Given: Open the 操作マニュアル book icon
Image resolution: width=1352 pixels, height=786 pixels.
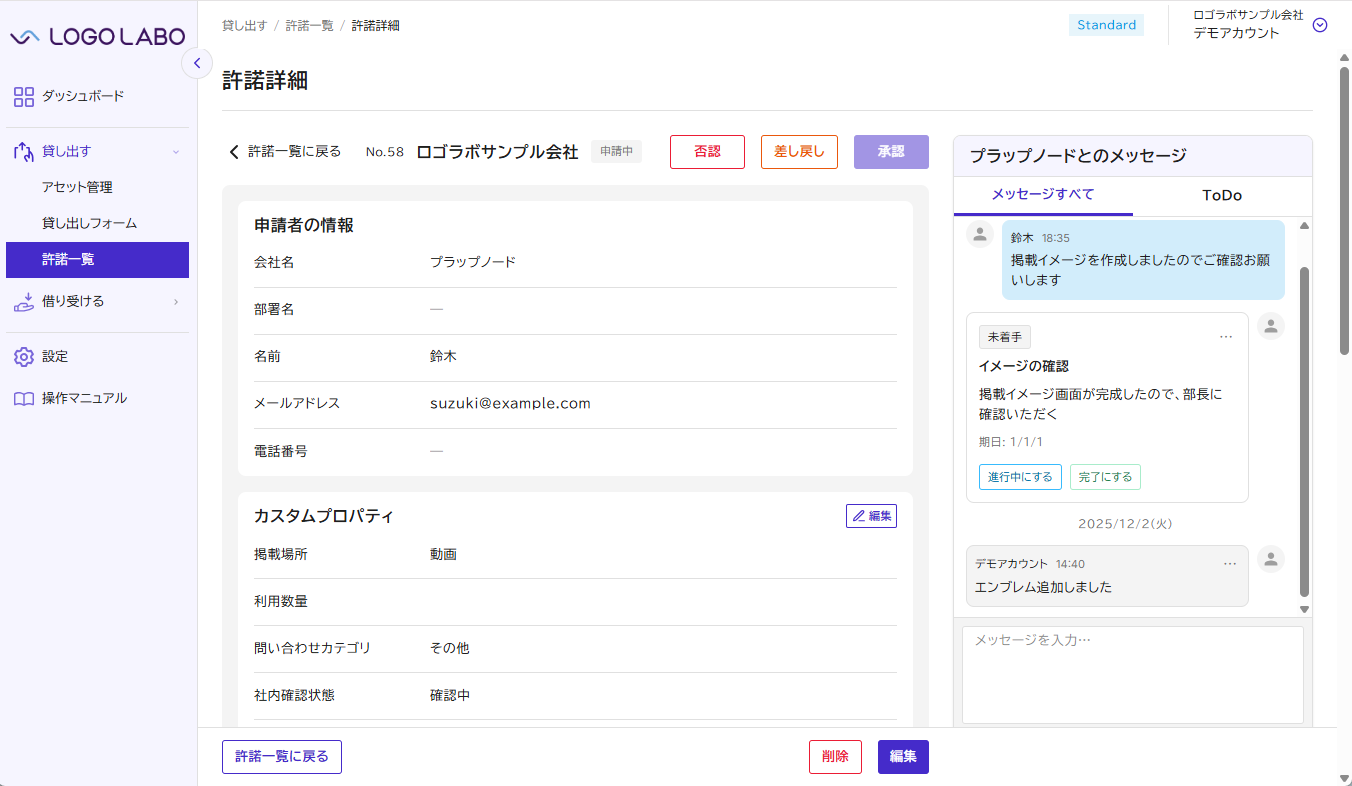Looking at the screenshot, I should [24, 398].
